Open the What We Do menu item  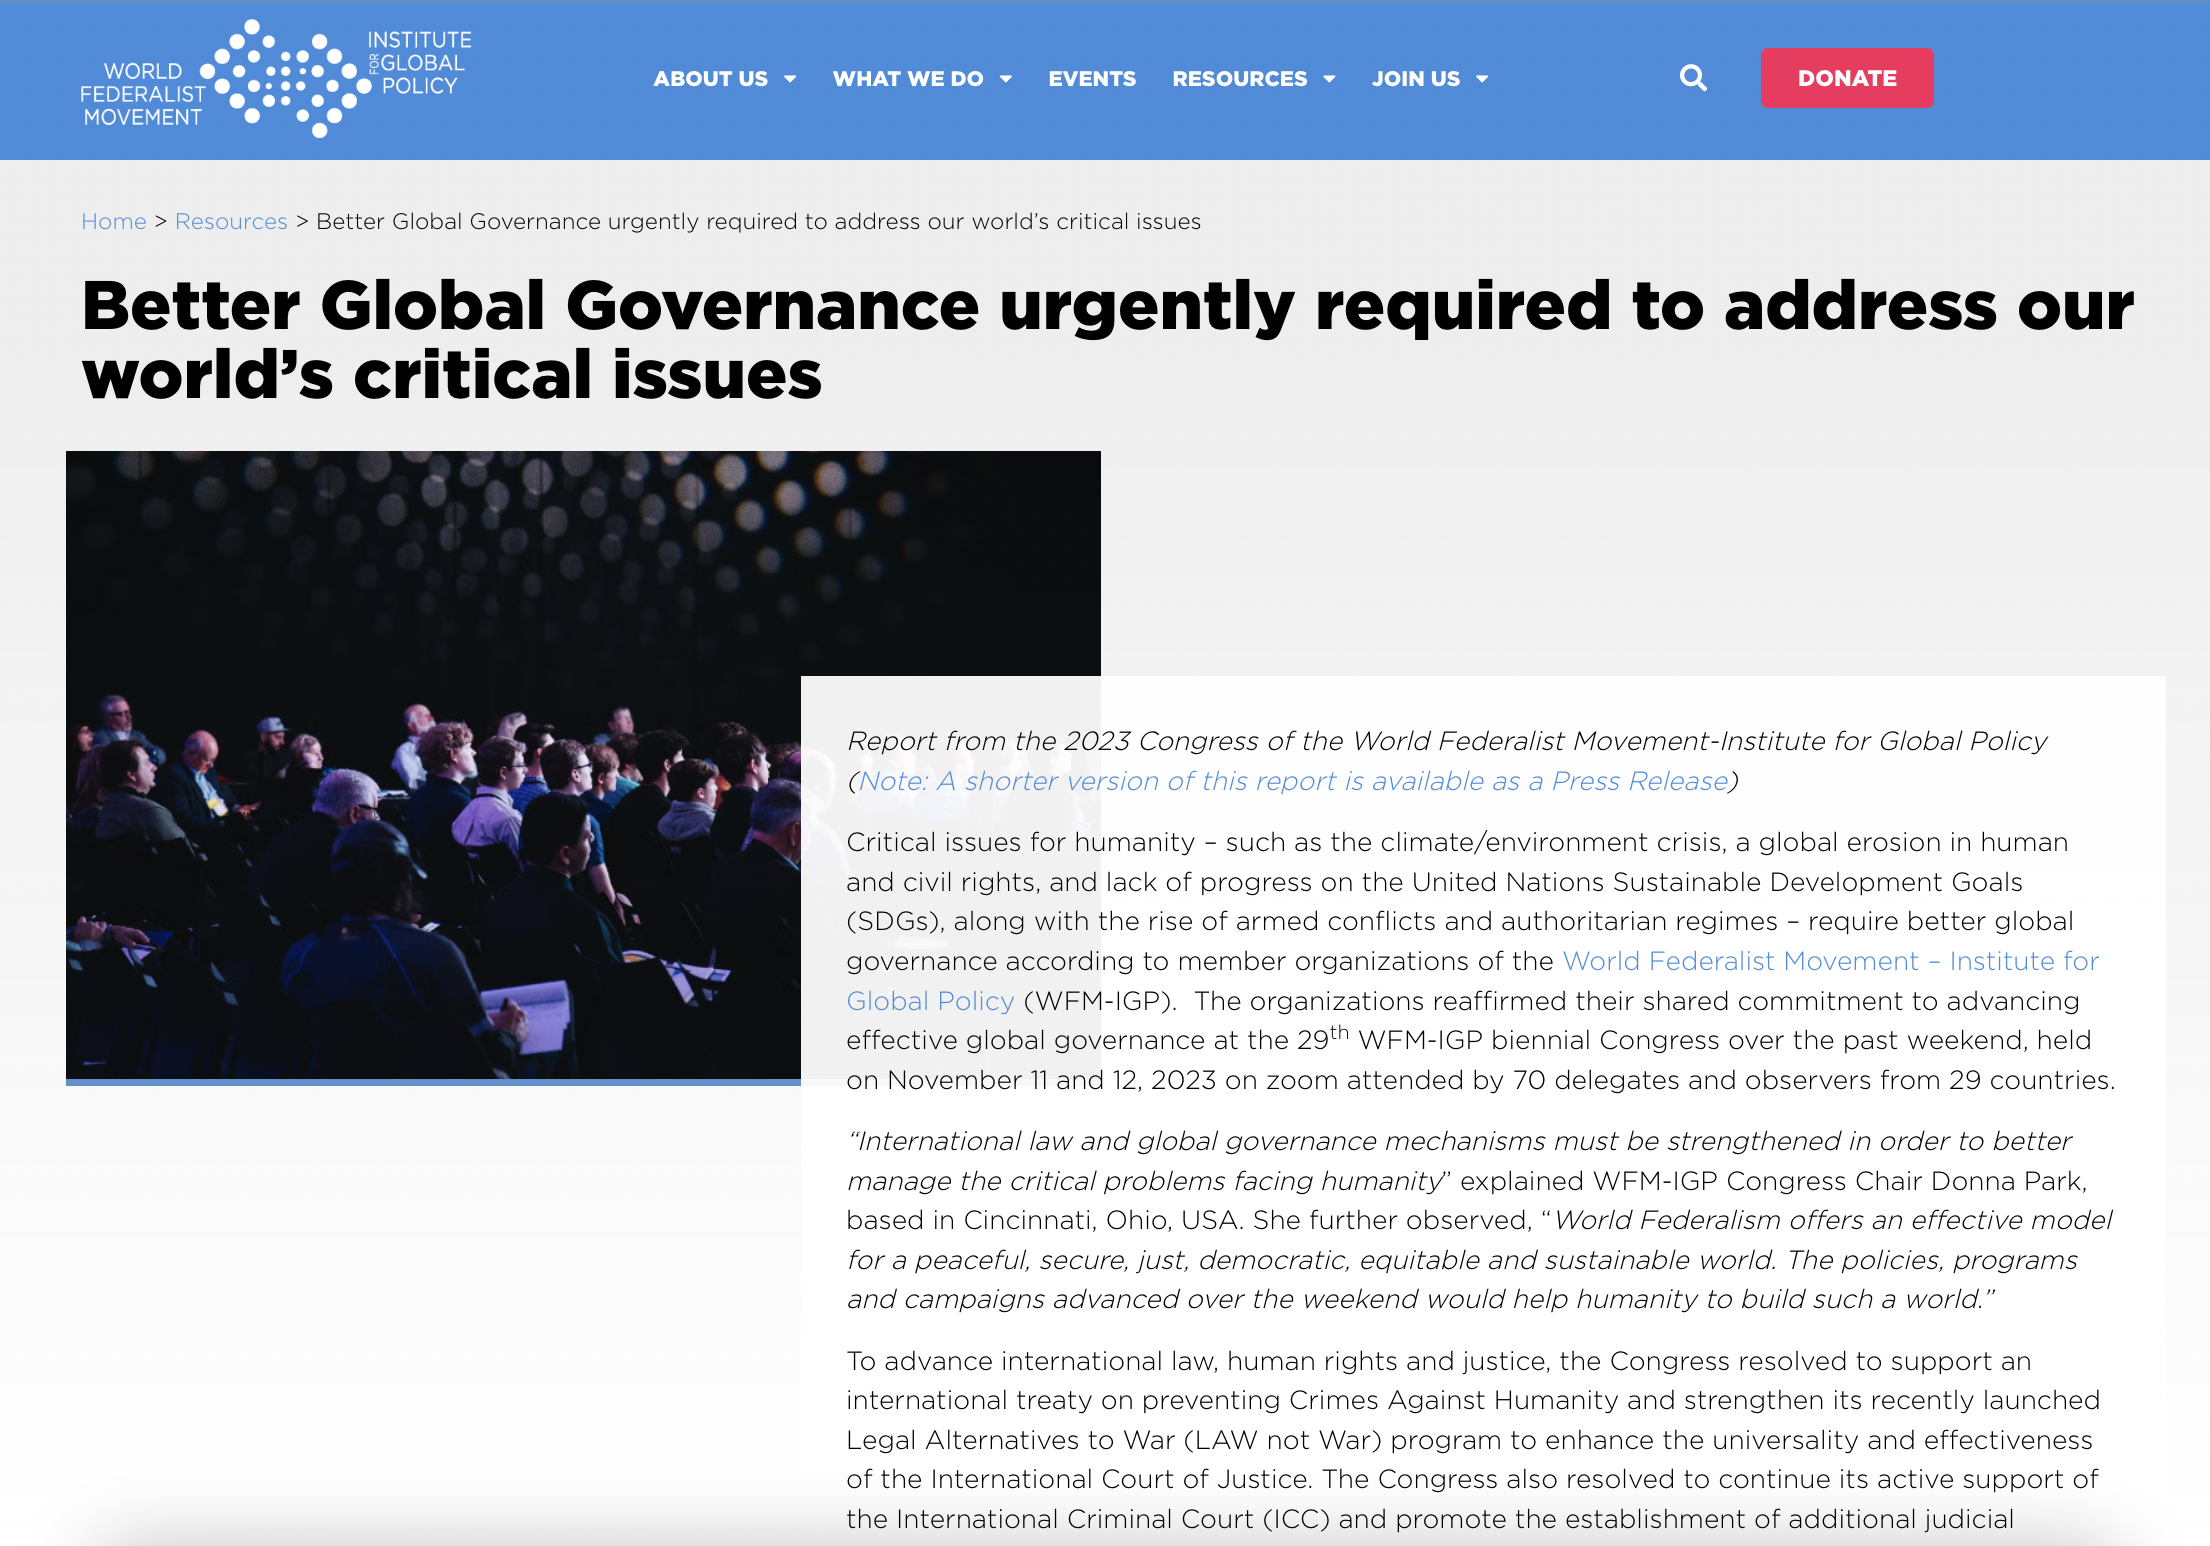(x=908, y=79)
